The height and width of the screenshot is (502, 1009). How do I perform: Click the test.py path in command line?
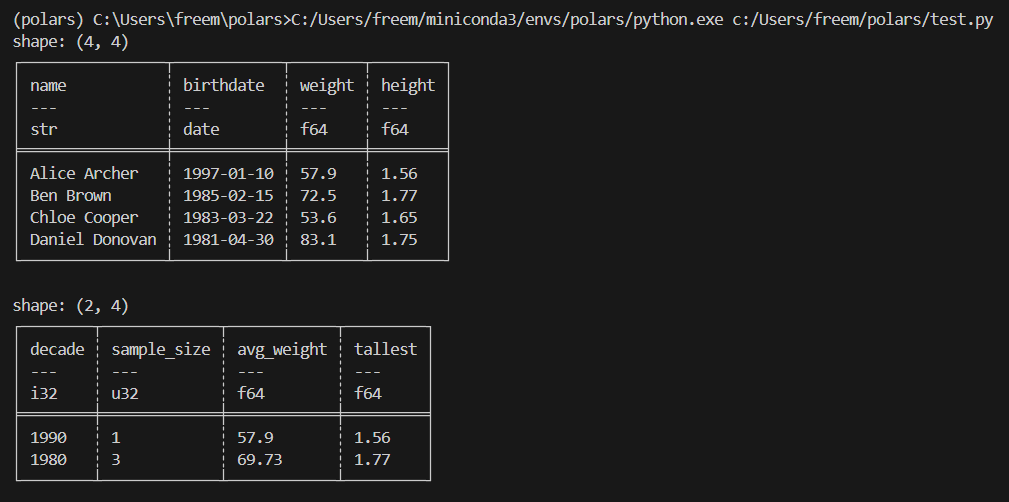[863, 20]
